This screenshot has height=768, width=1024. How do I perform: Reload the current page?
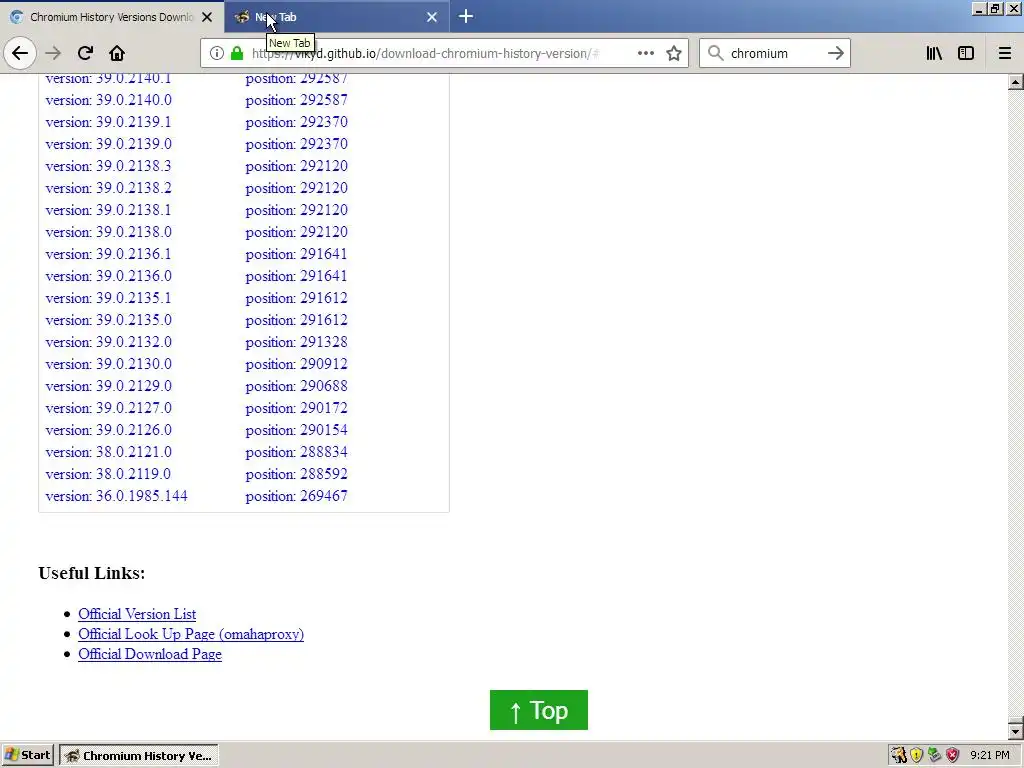tap(85, 53)
